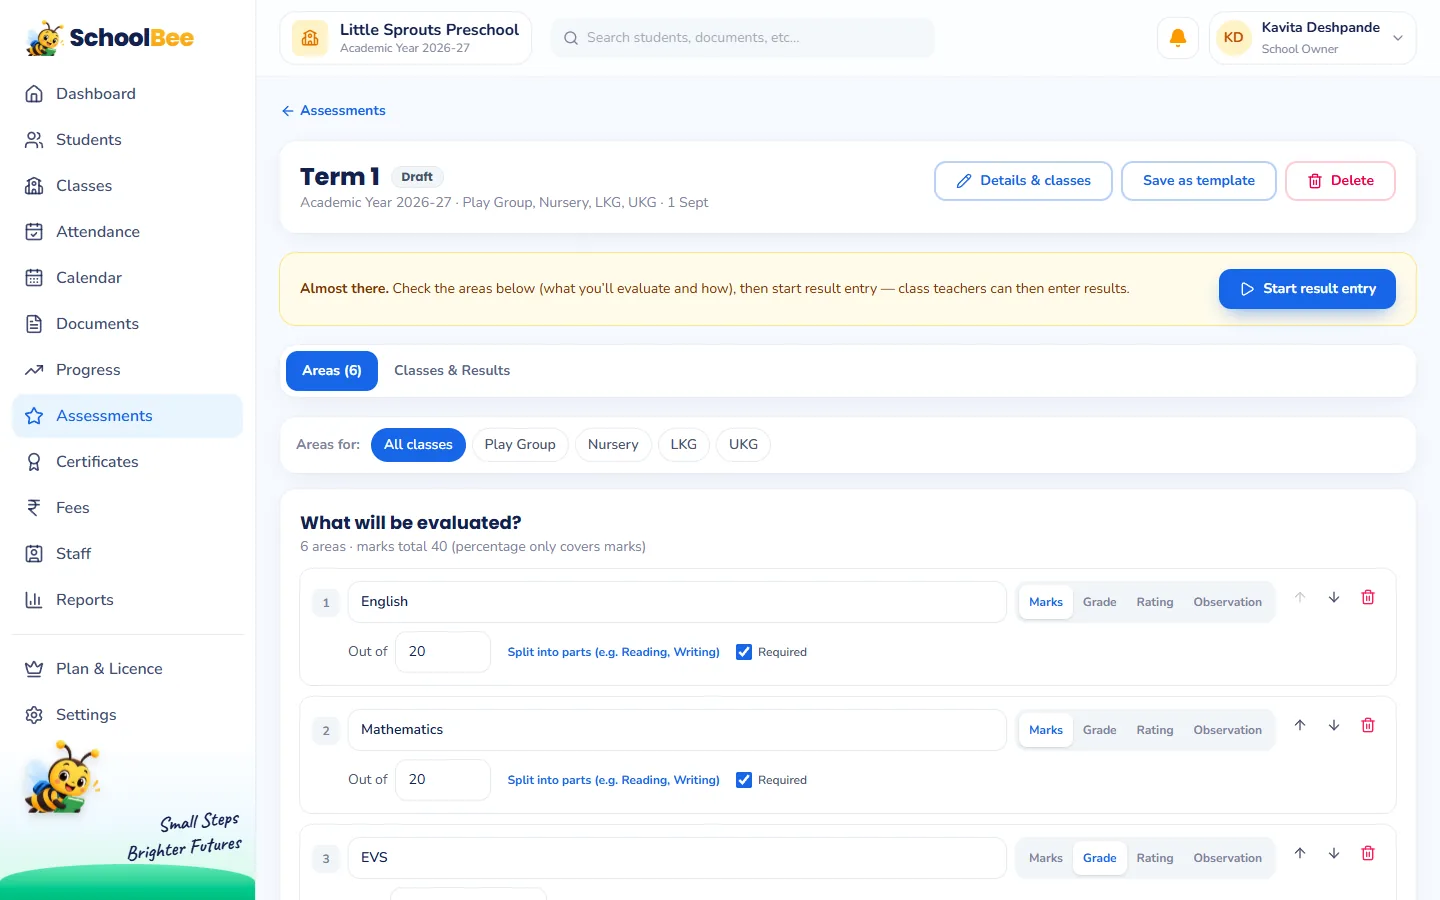Set English evaluation type to Rating
Screen dimensions: 1440x900
tap(1155, 602)
